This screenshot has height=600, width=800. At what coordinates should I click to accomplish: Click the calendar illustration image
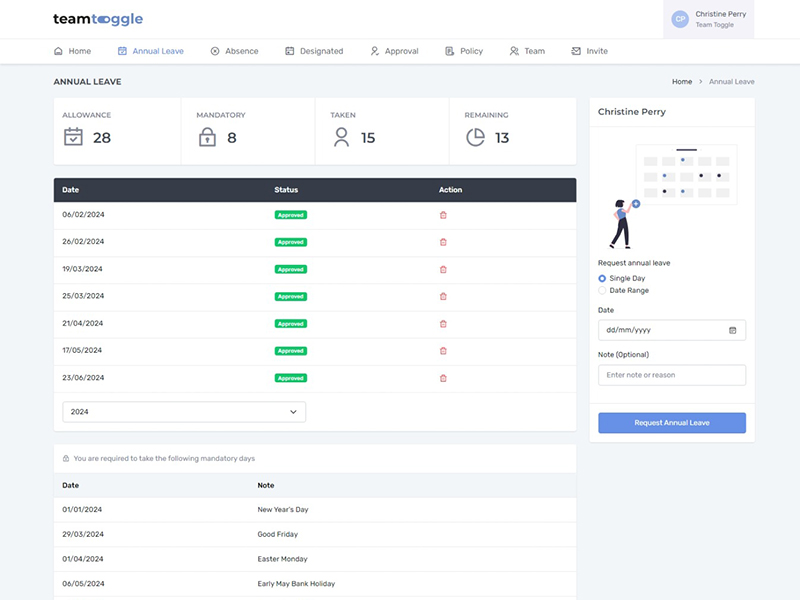click(672, 196)
